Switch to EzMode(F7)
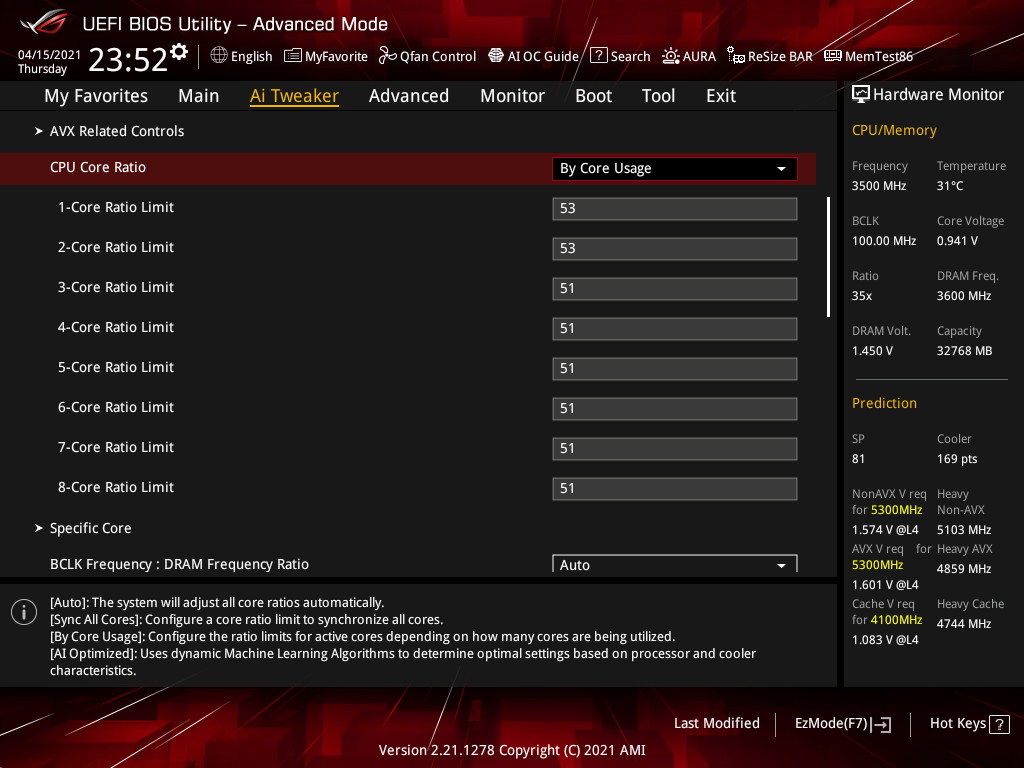This screenshot has width=1024, height=768. tap(842, 724)
